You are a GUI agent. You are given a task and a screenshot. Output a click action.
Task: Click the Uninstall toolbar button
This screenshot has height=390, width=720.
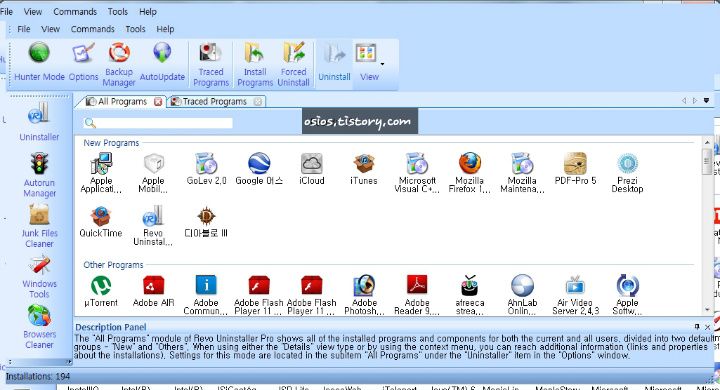click(x=334, y=62)
